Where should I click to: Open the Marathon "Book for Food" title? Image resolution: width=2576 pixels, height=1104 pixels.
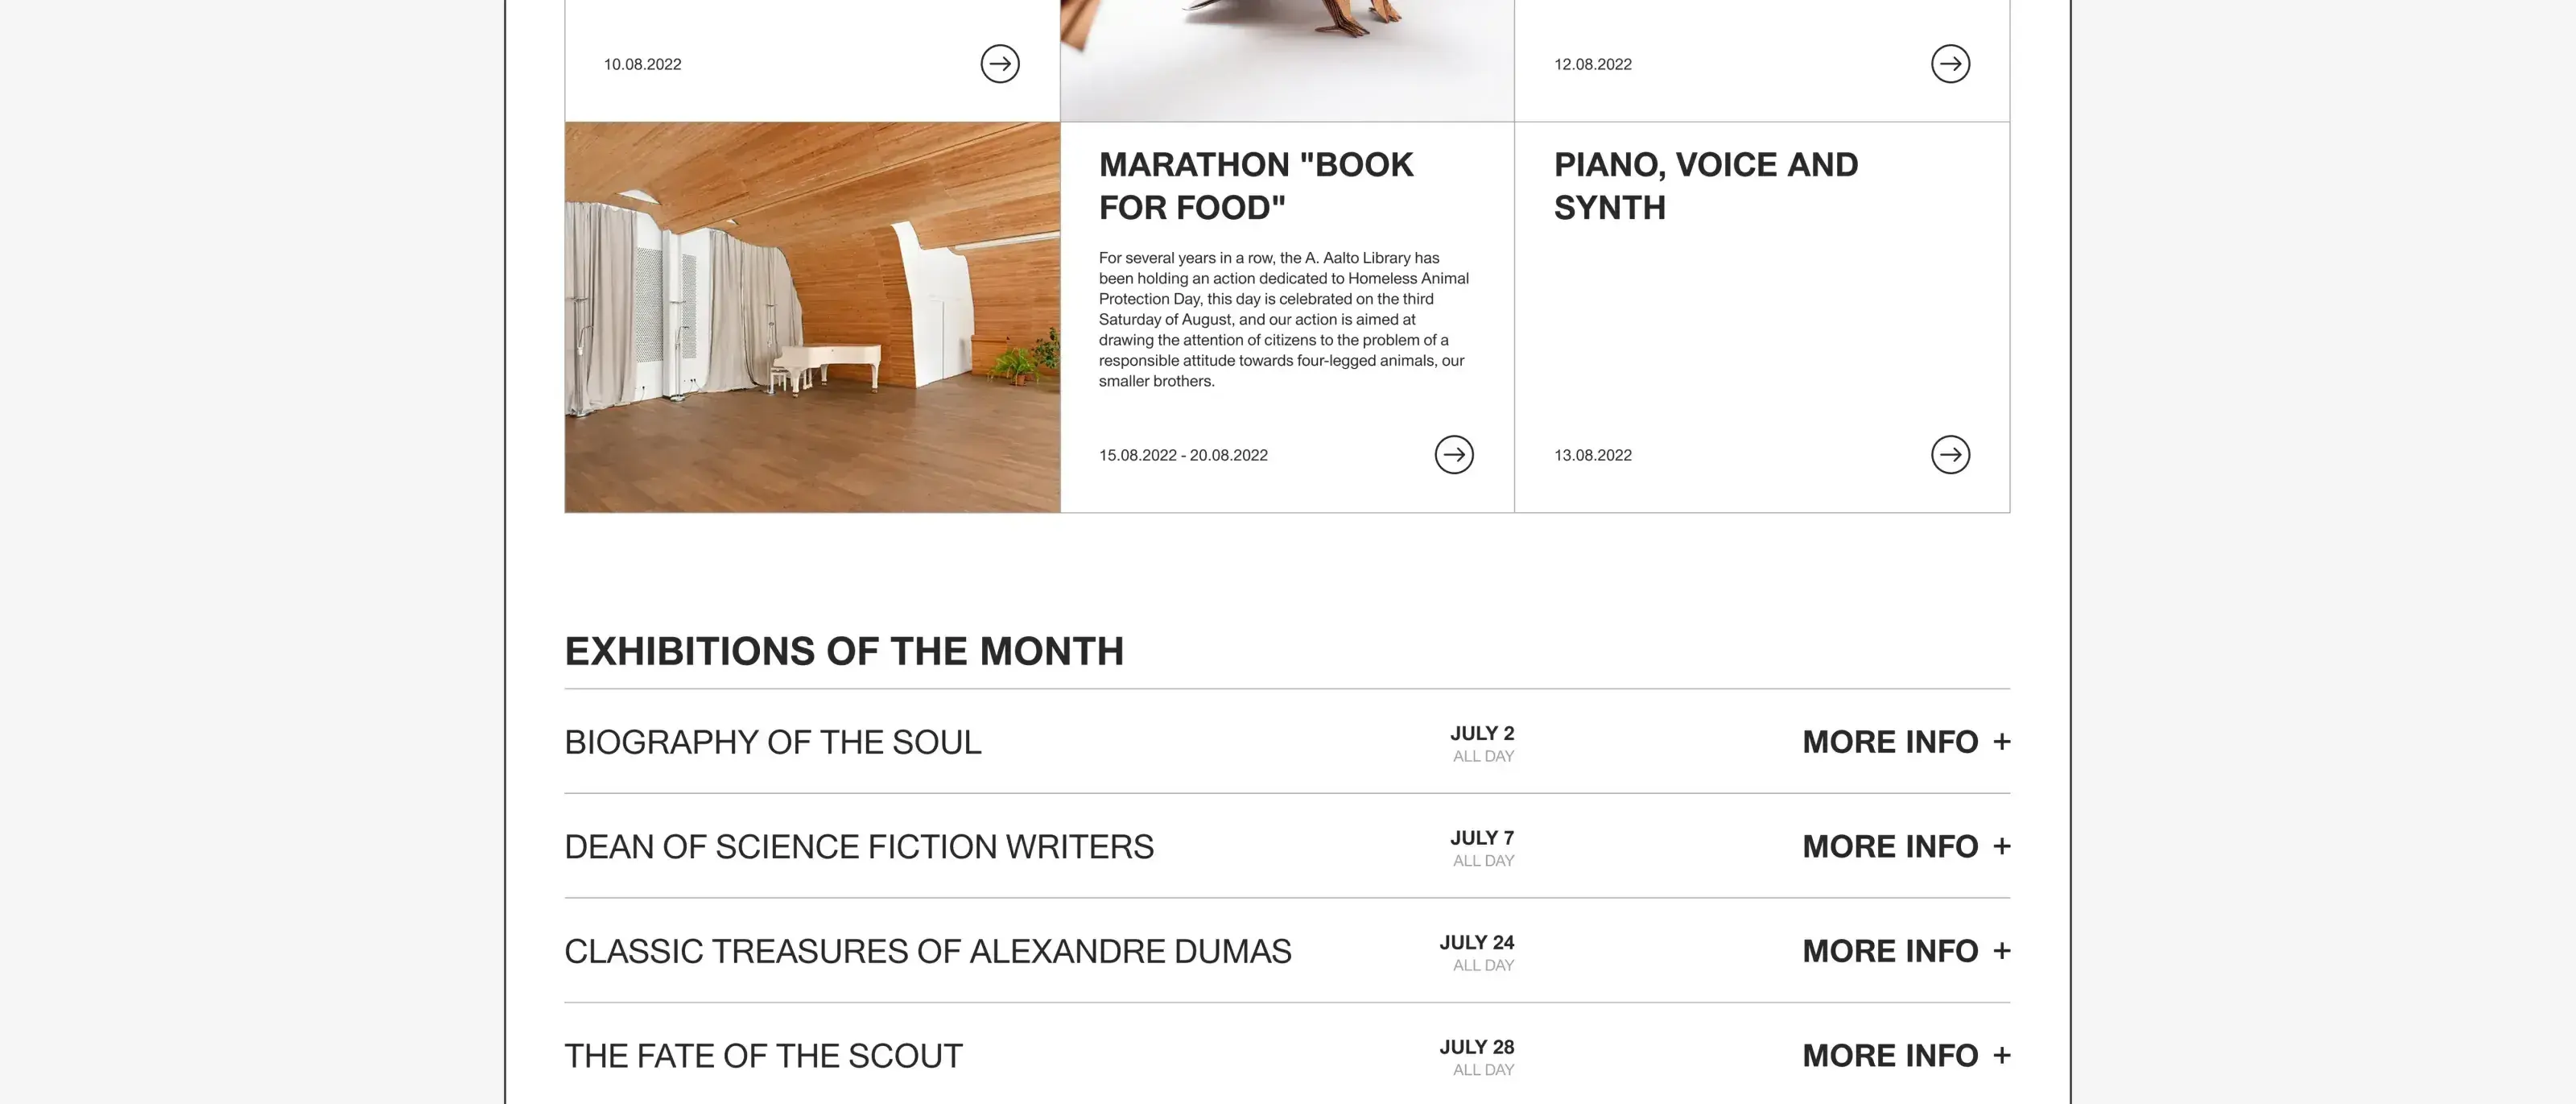1256,186
